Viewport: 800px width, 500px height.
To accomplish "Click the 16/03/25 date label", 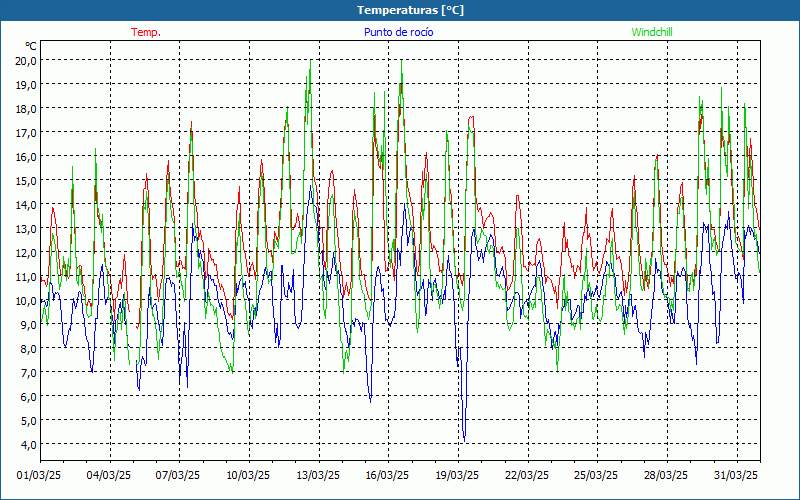I will coord(387,476).
